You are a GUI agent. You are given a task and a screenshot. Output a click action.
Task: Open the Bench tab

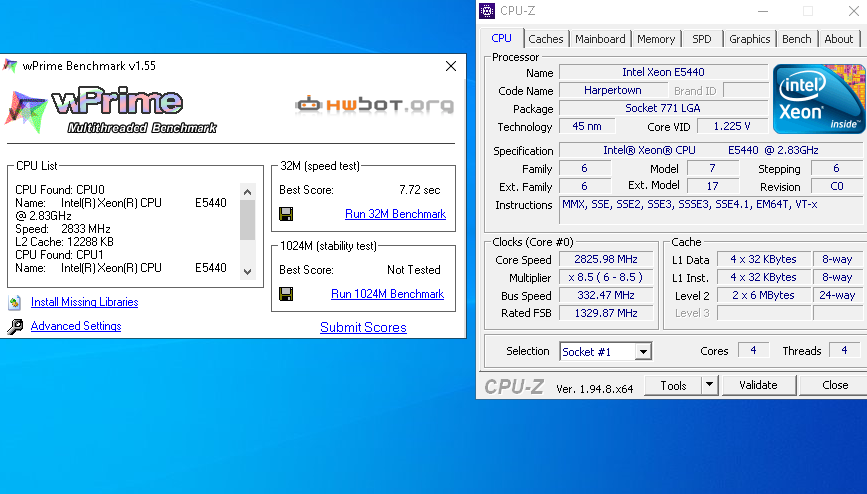click(797, 39)
